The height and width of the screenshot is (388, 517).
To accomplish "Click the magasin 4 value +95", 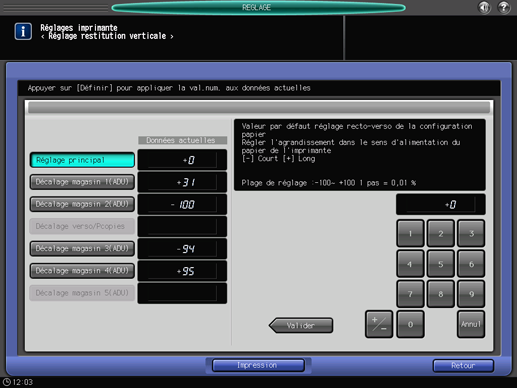I will tap(182, 271).
